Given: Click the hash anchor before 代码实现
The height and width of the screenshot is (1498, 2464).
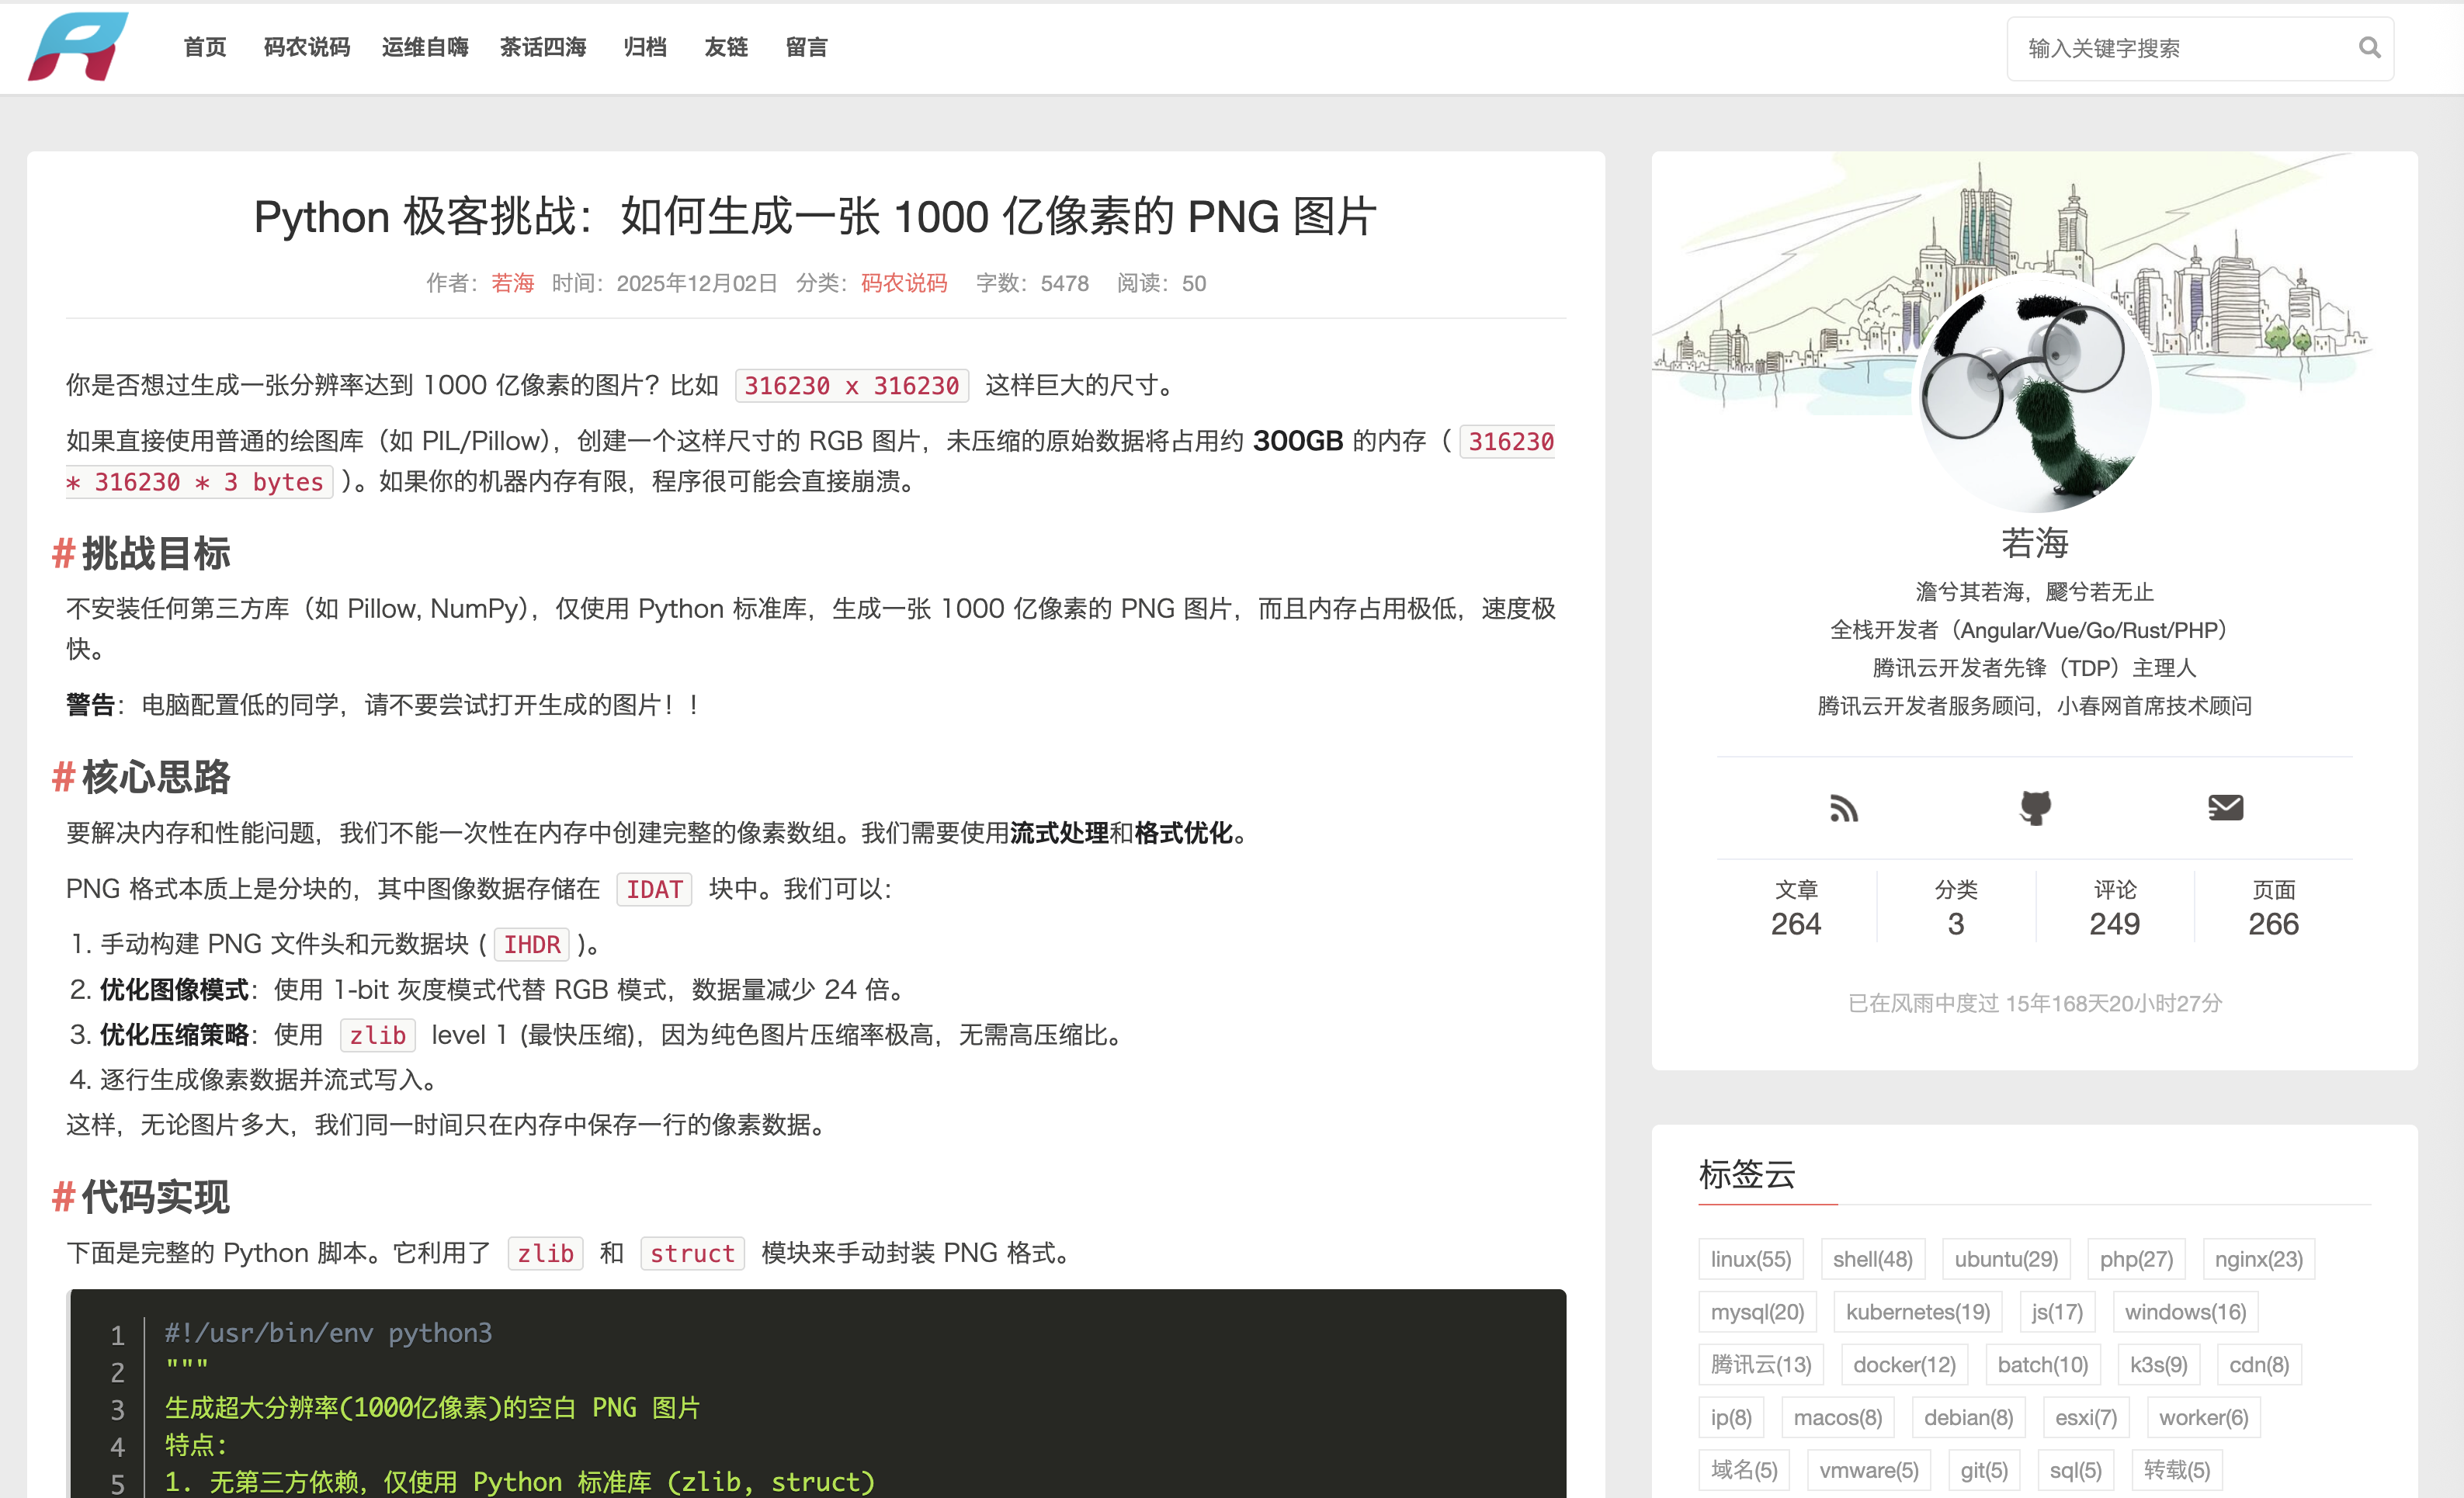Looking at the screenshot, I should click(63, 1197).
